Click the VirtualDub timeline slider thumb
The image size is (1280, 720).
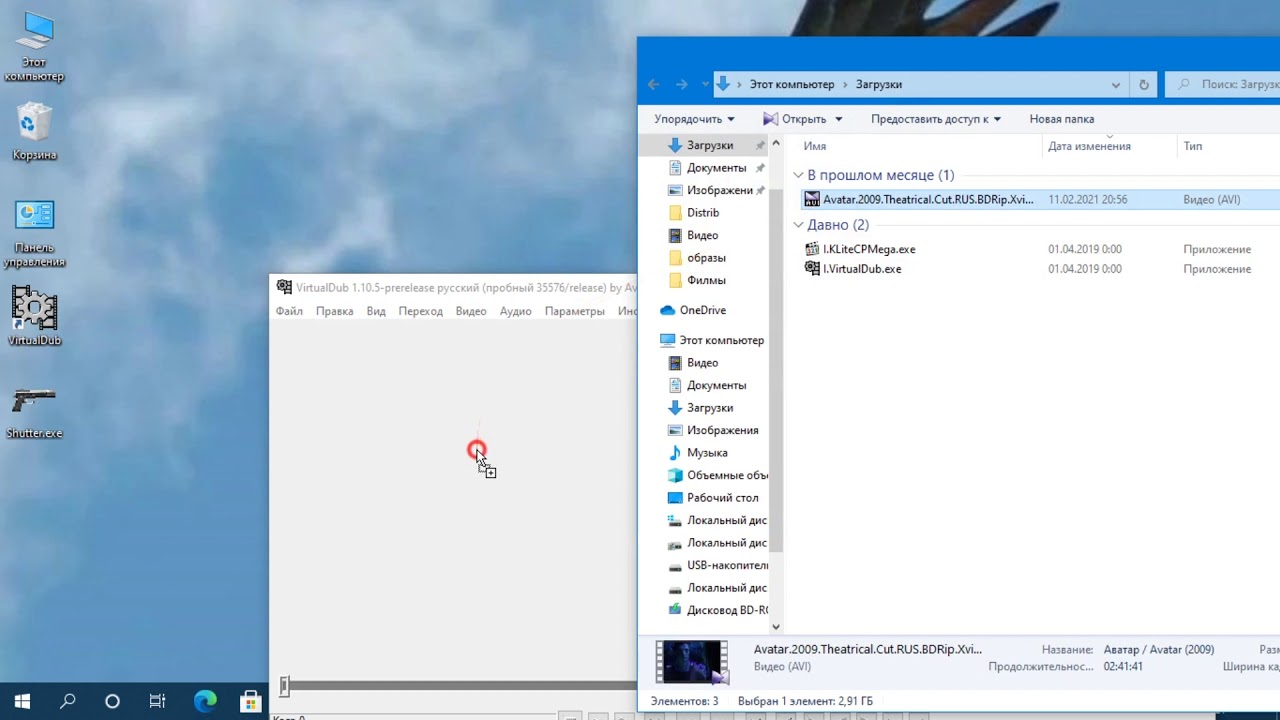[284, 686]
